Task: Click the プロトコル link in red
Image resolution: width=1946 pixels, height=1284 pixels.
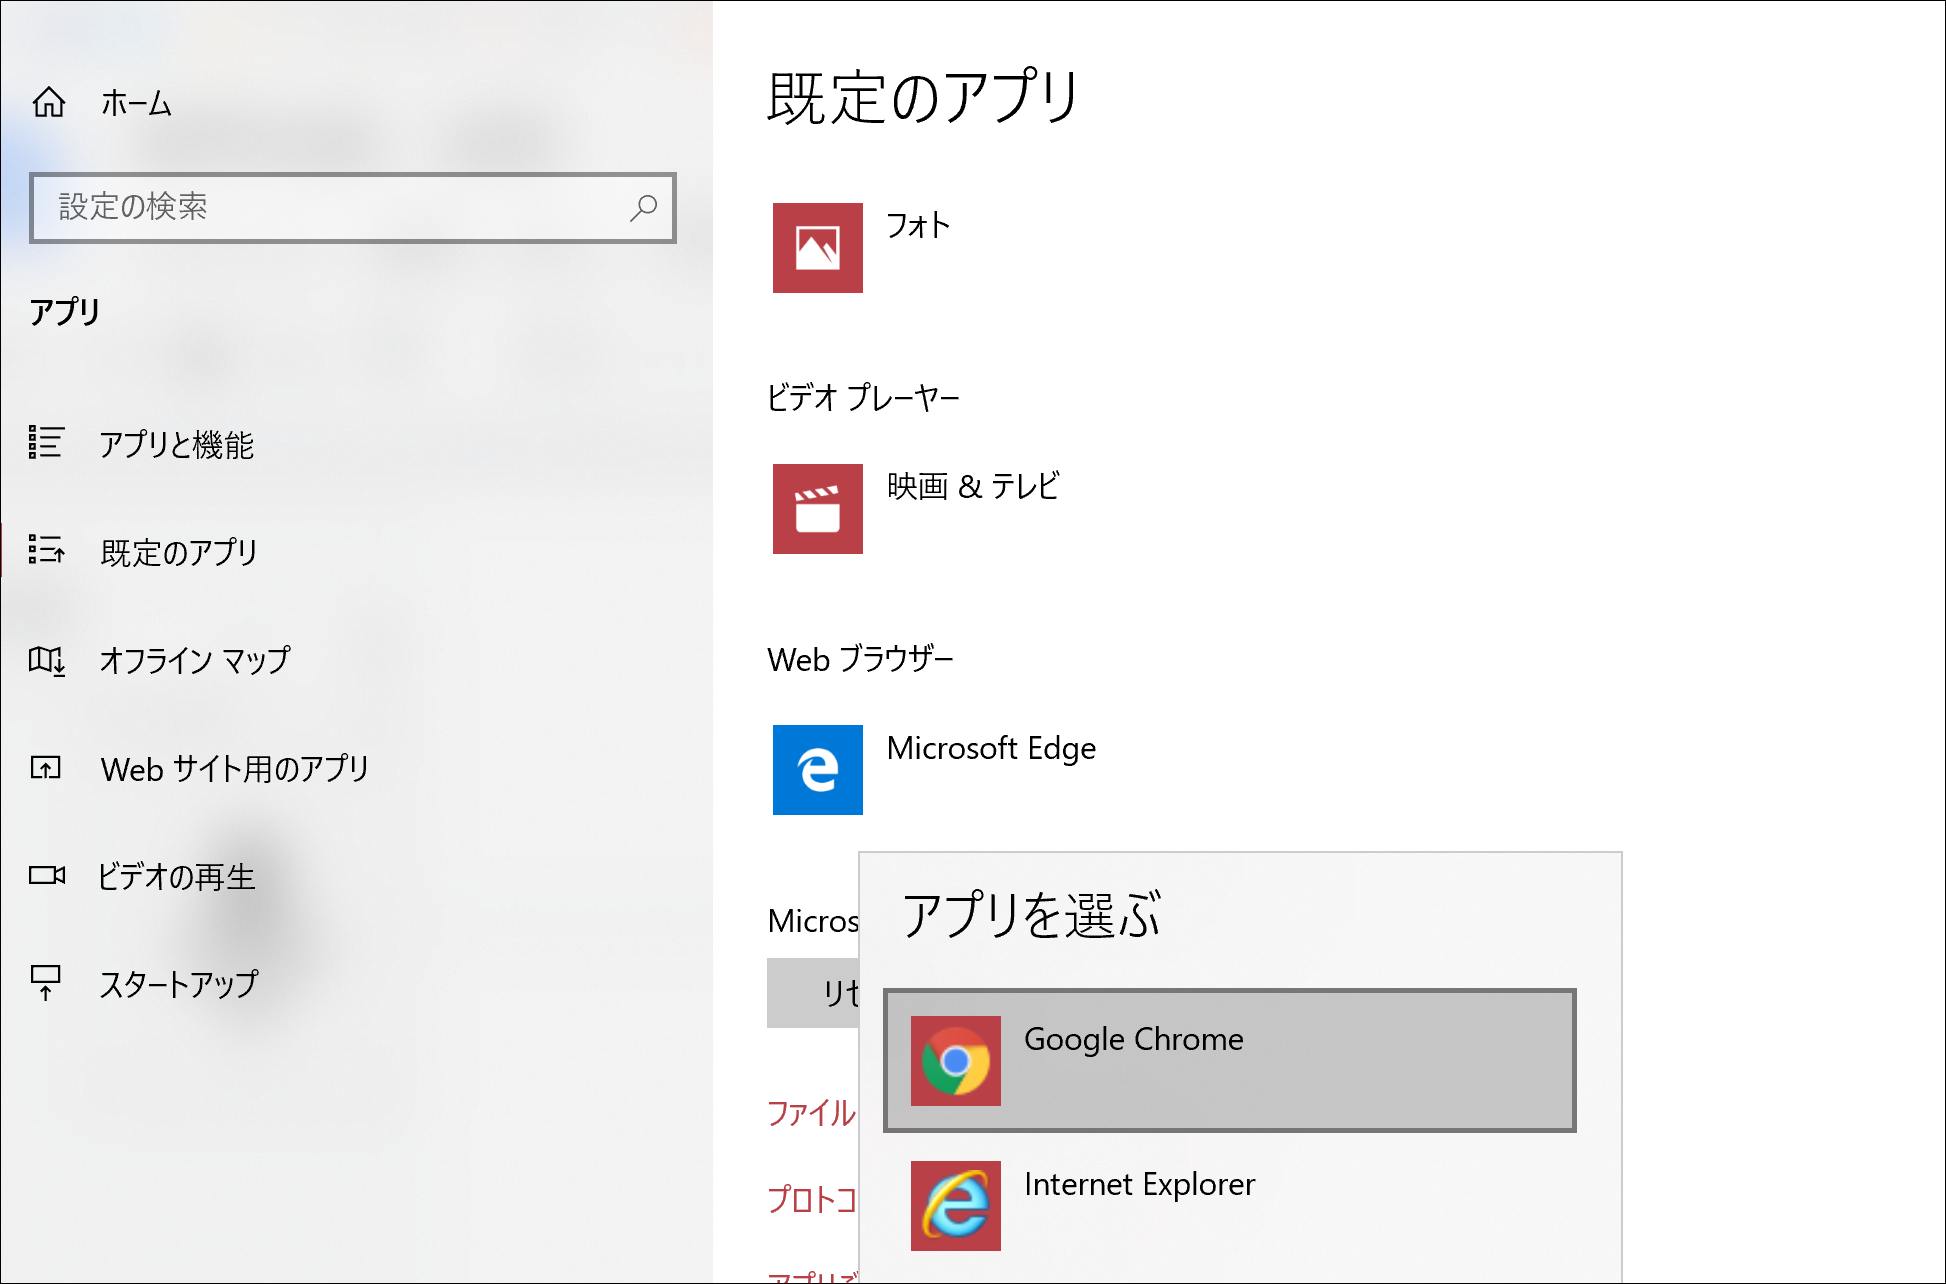Action: pos(811,1199)
